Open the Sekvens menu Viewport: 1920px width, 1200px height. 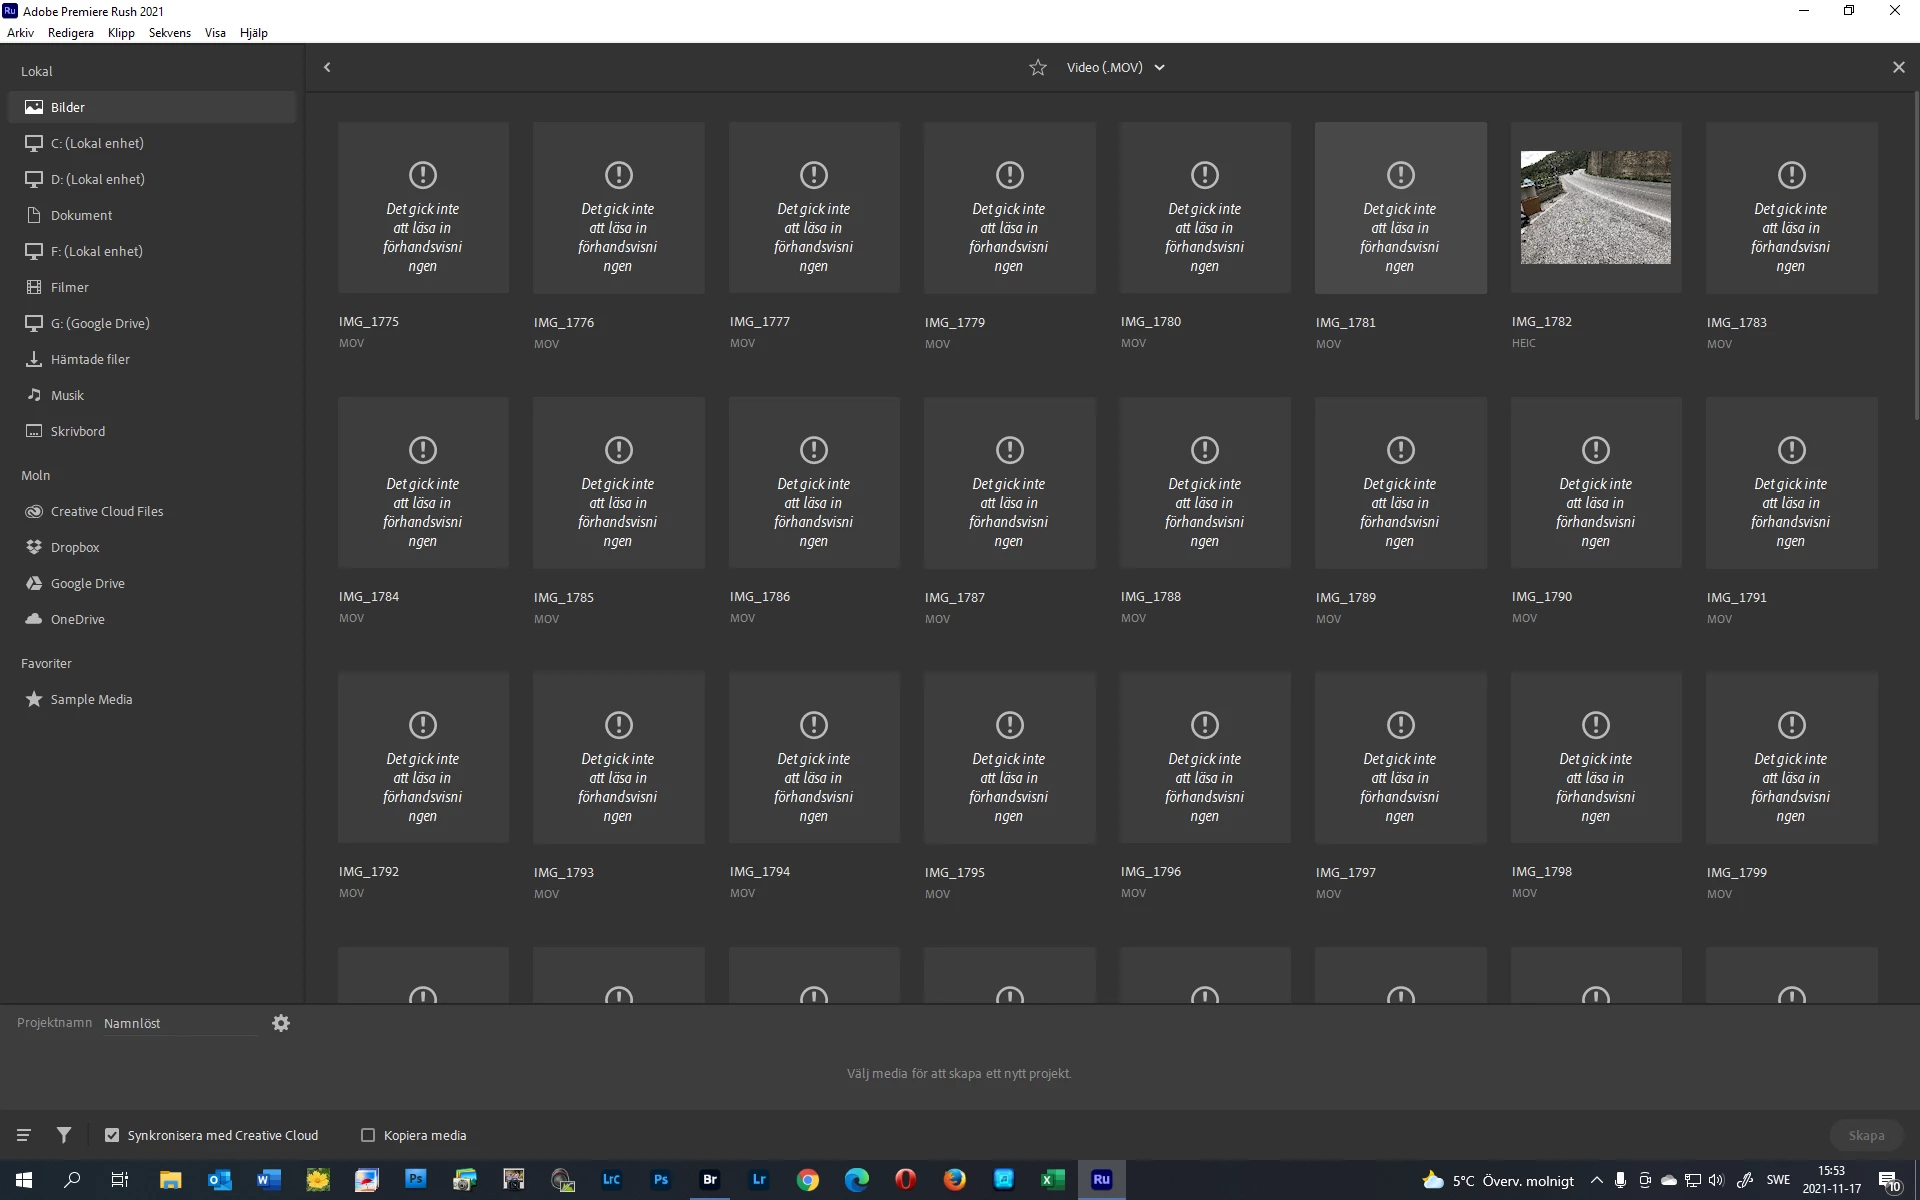pyautogui.click(x=169, y=33)
